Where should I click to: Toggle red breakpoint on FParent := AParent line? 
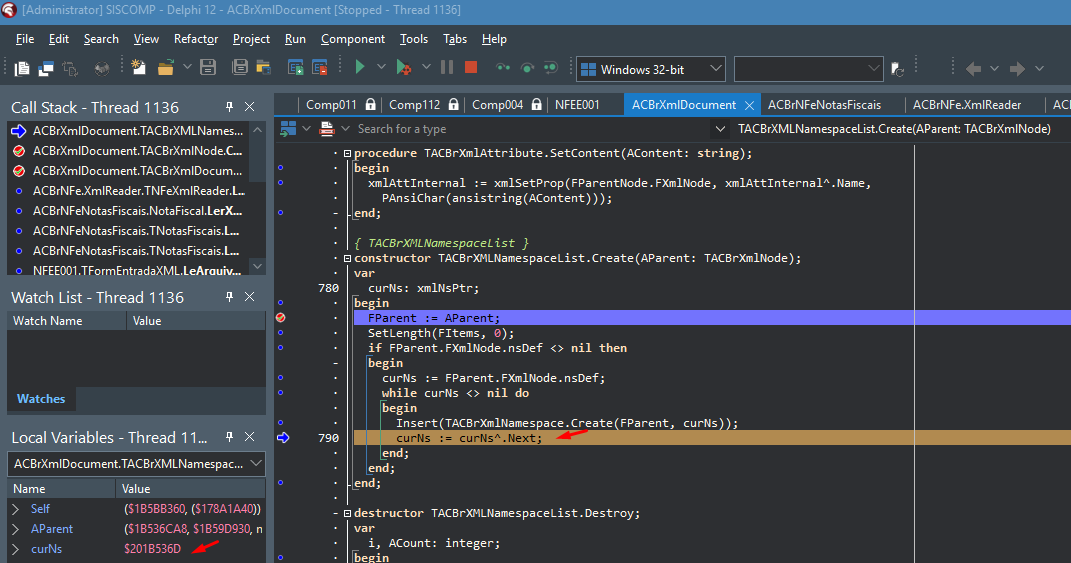(281, 318)
